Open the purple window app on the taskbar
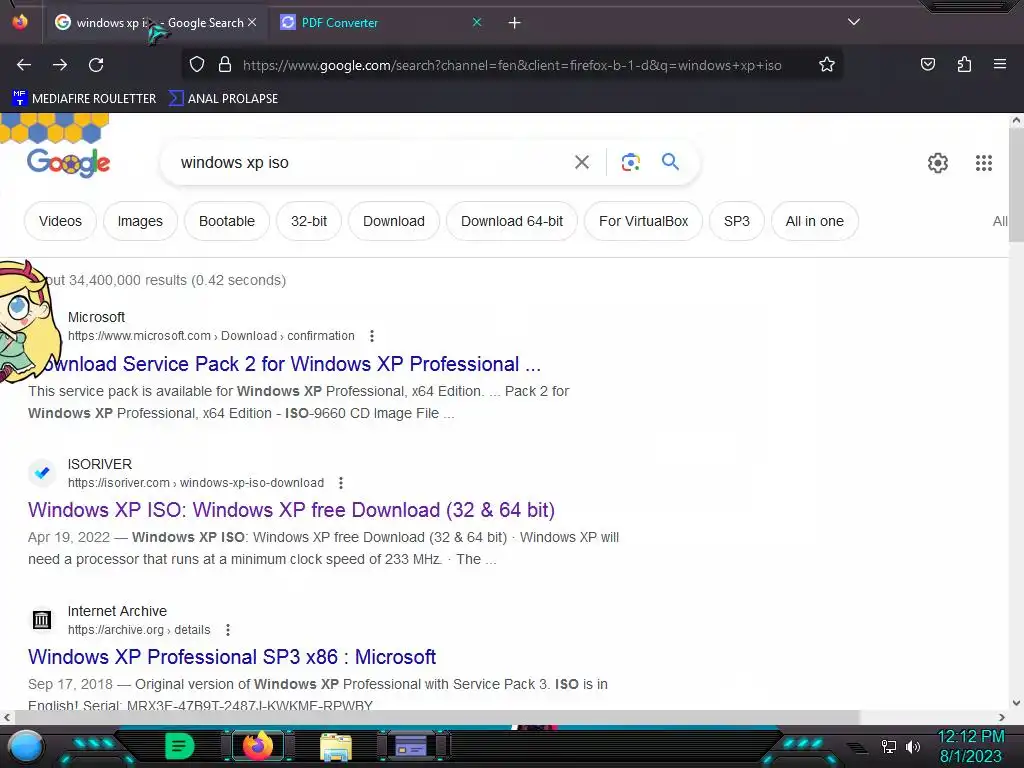1024x768 pixels. pos(411,746)
